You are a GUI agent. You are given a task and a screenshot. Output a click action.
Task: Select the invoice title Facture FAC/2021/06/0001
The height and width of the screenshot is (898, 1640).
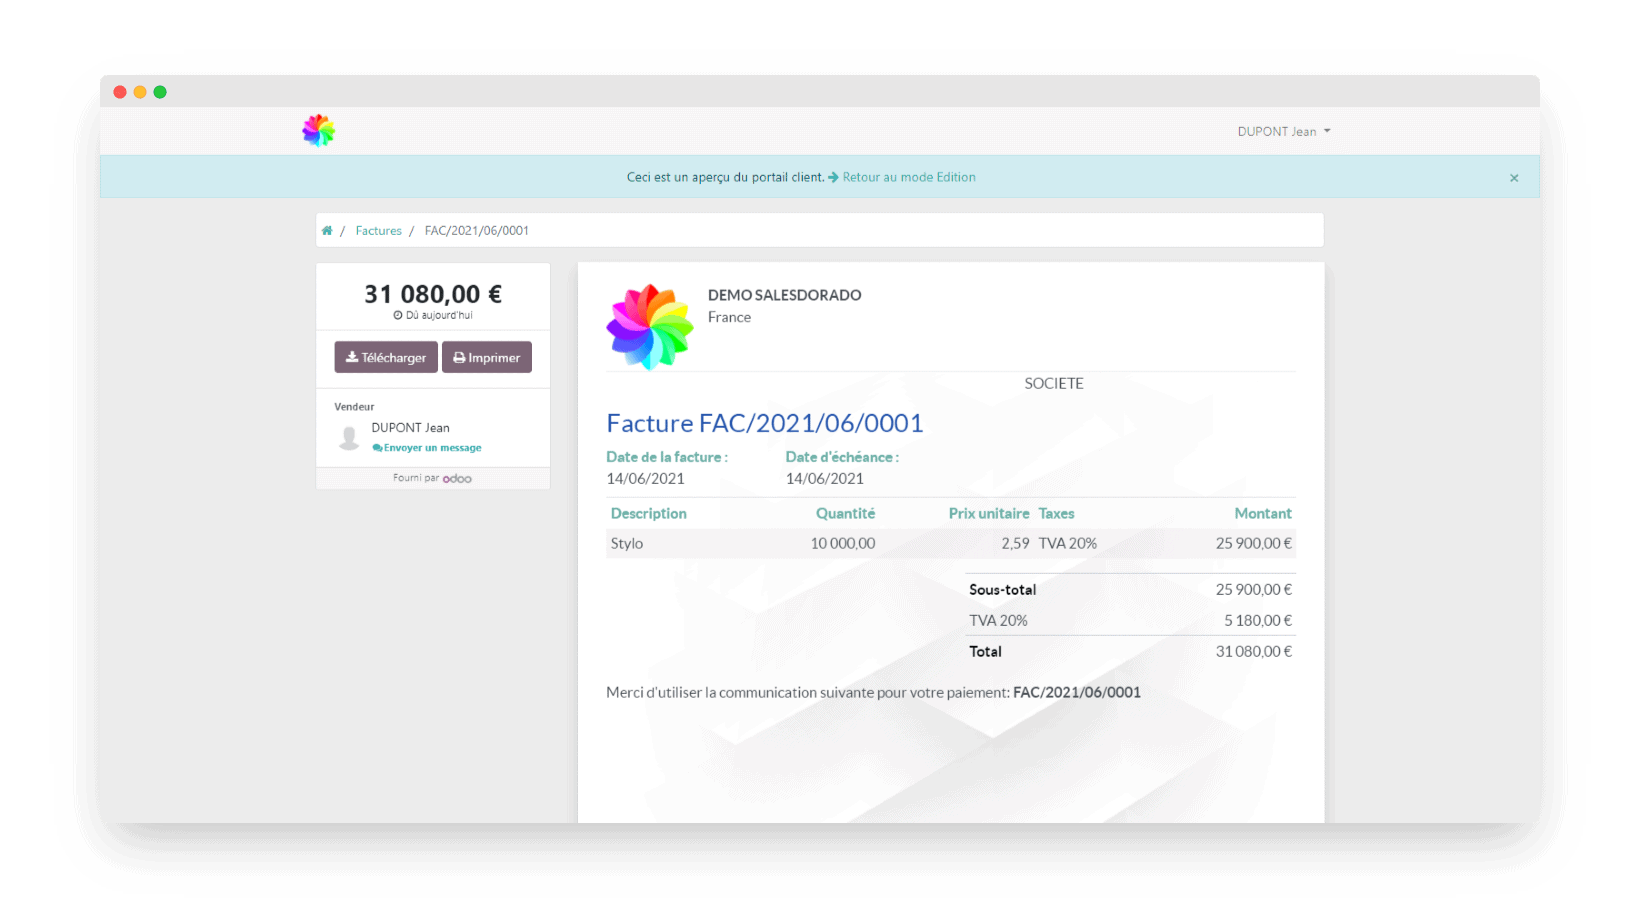point(765,423)
